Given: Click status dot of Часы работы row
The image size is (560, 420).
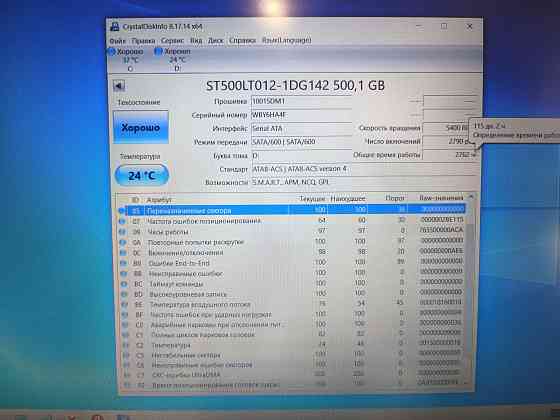Looking at the screenshot, I should pos(122,232).
